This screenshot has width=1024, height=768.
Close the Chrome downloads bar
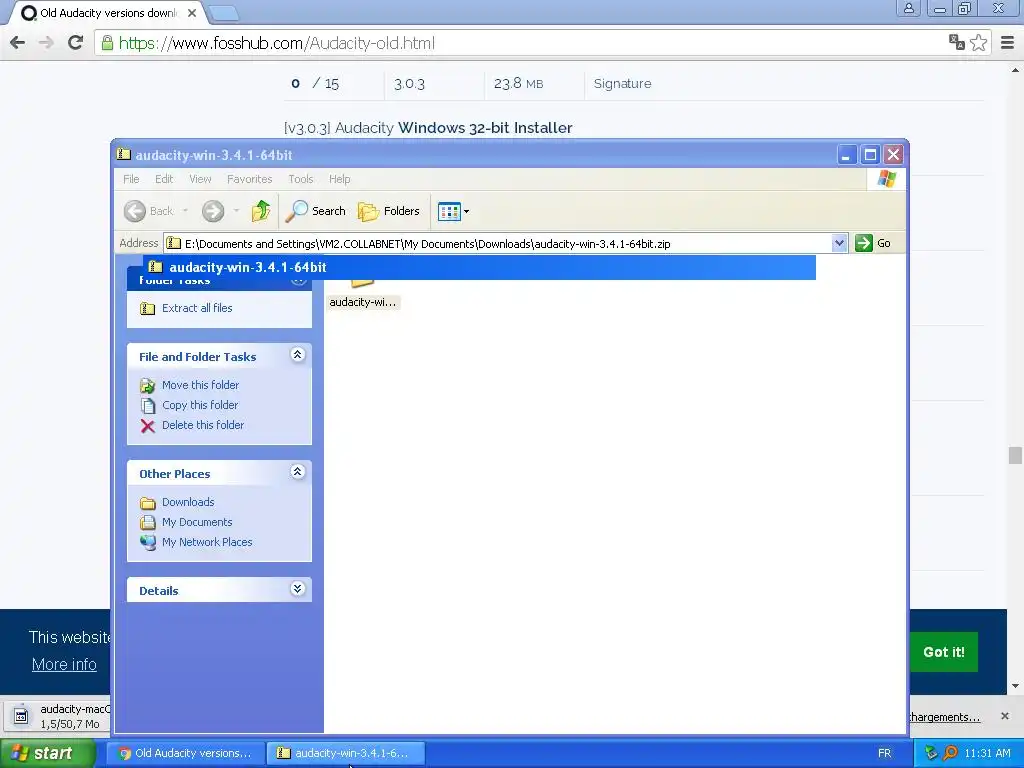1005,716
